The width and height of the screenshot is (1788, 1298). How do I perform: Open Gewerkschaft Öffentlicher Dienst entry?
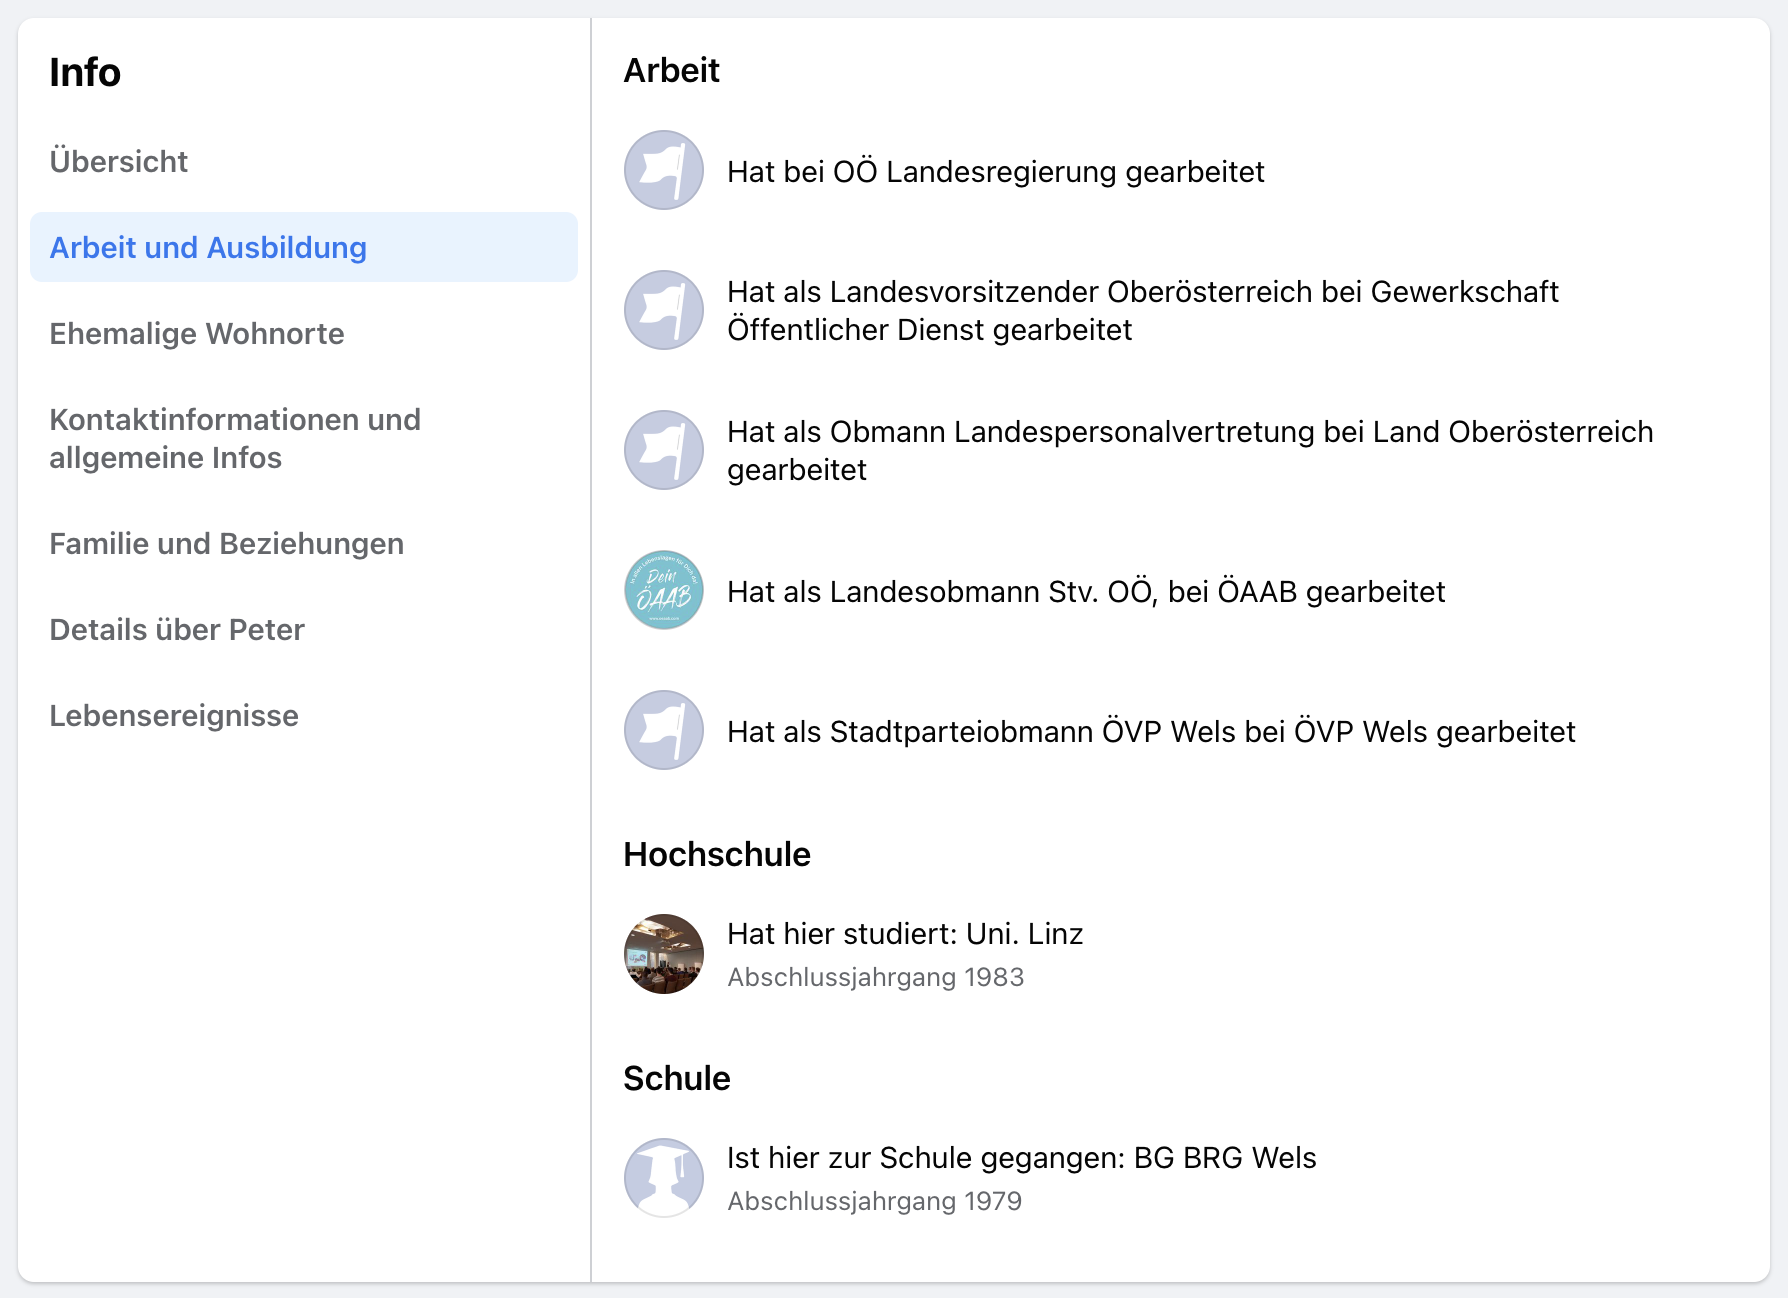point(1142,310)
